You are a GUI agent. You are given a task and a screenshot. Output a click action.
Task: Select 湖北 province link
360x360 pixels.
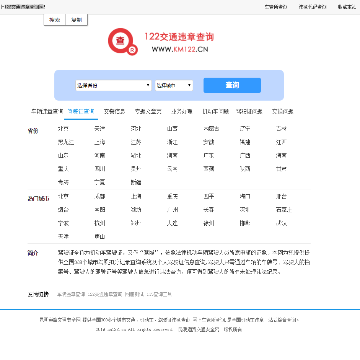pos(136,156)
